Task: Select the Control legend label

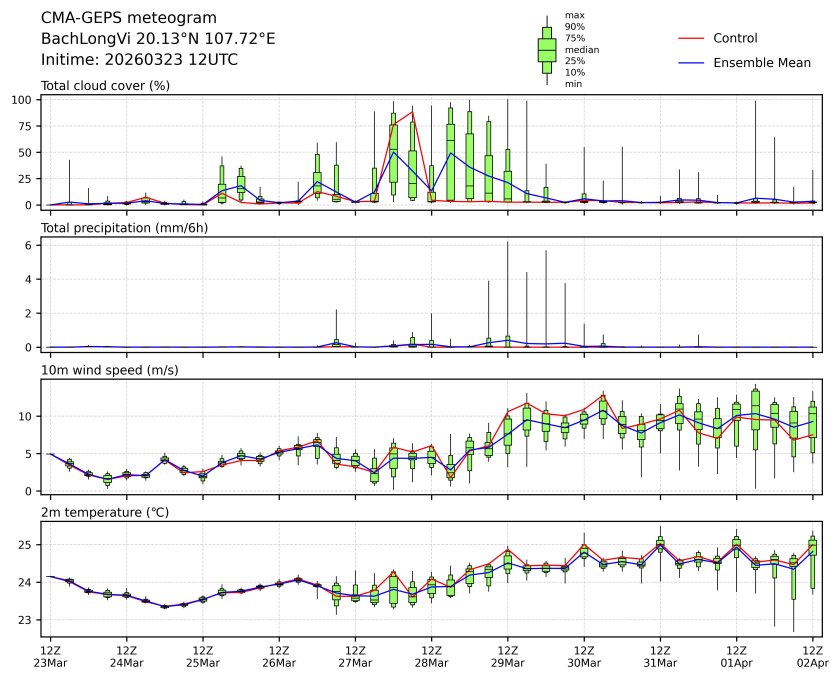Action: [735, 38]
